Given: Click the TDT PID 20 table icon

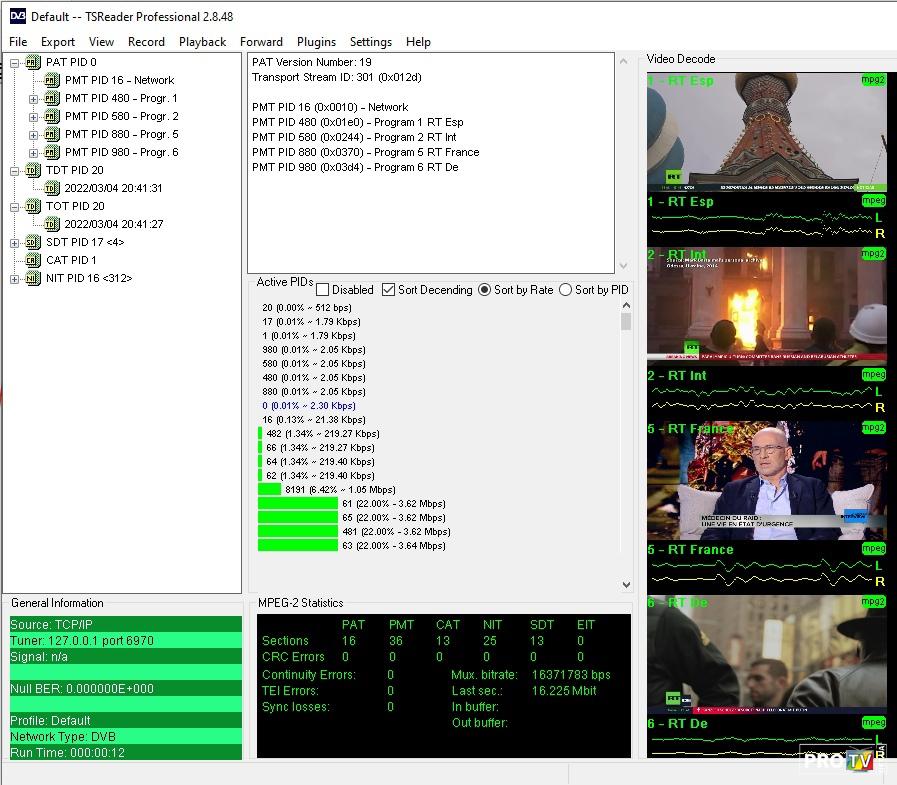Looking at the screenshot, I should click(x=32, y=170).
